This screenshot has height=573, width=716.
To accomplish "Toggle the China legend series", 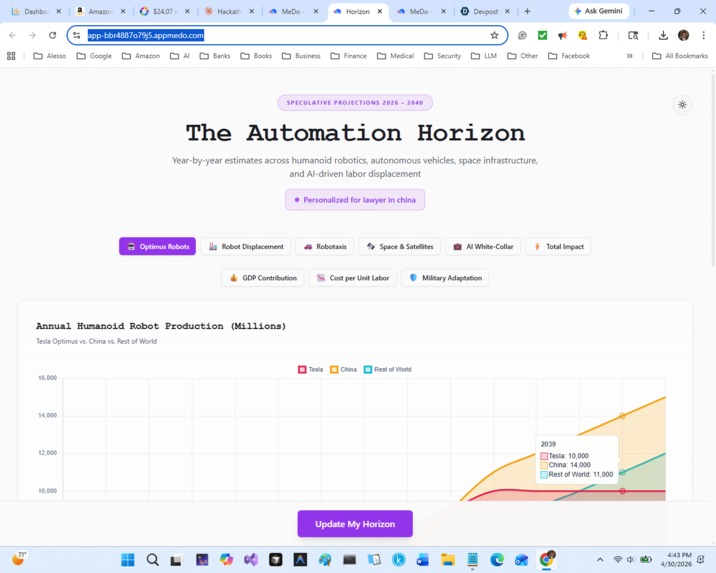I will [x=343, y=369].
